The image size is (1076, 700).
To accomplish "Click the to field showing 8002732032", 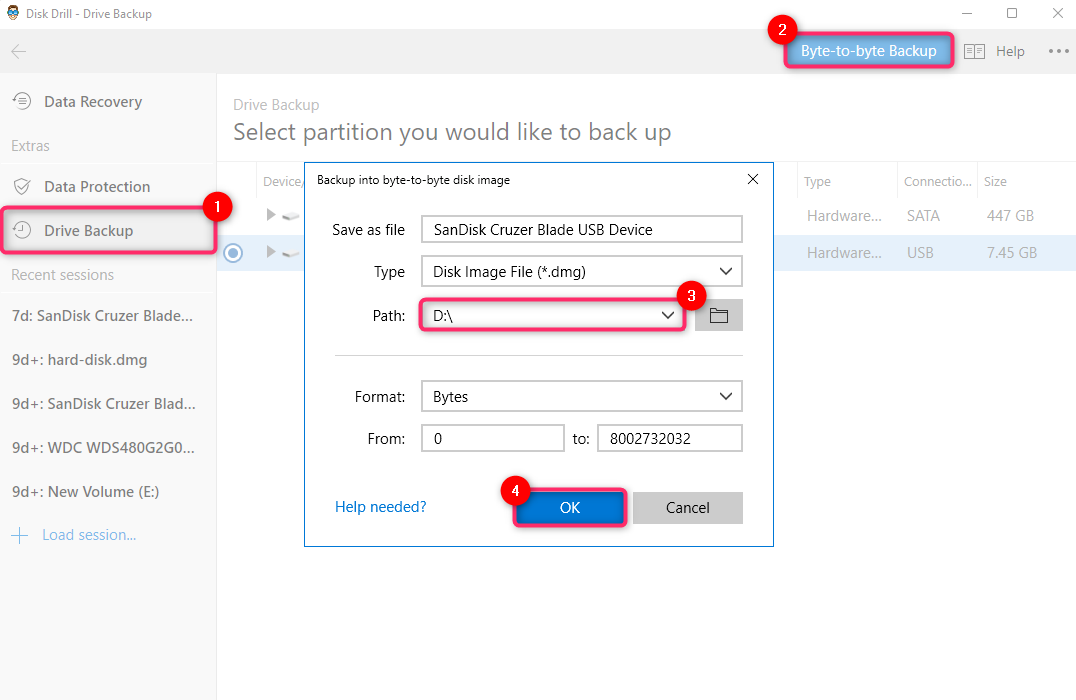I will coord(670,438).
